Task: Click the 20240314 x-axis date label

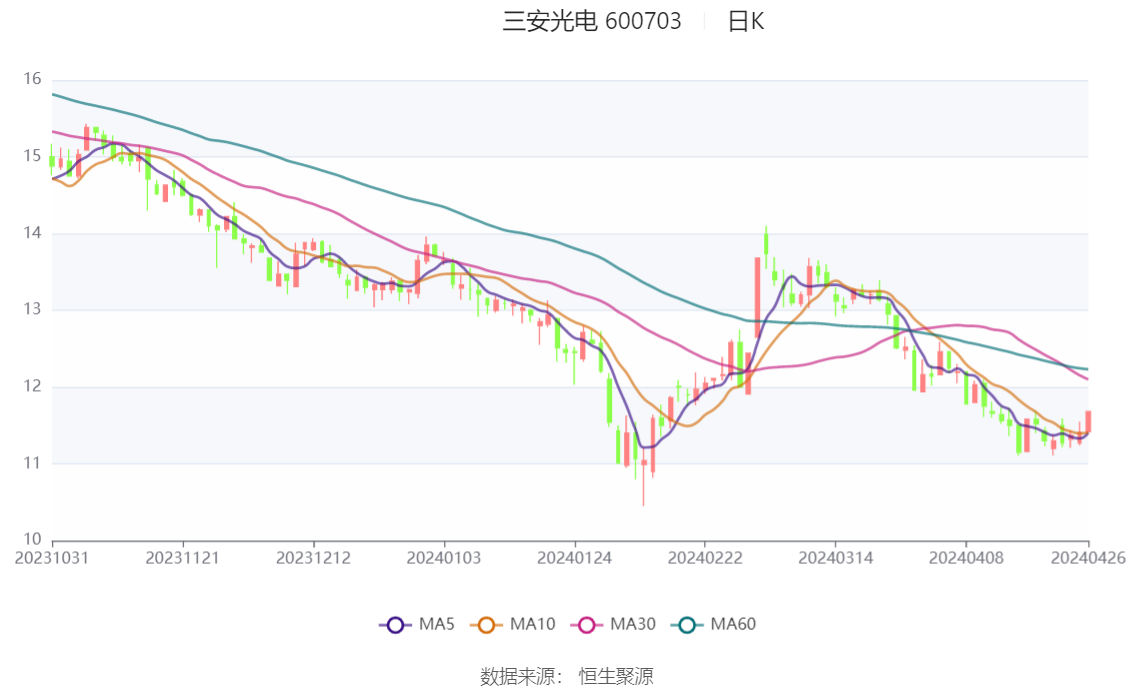Action: click(835, 558)
